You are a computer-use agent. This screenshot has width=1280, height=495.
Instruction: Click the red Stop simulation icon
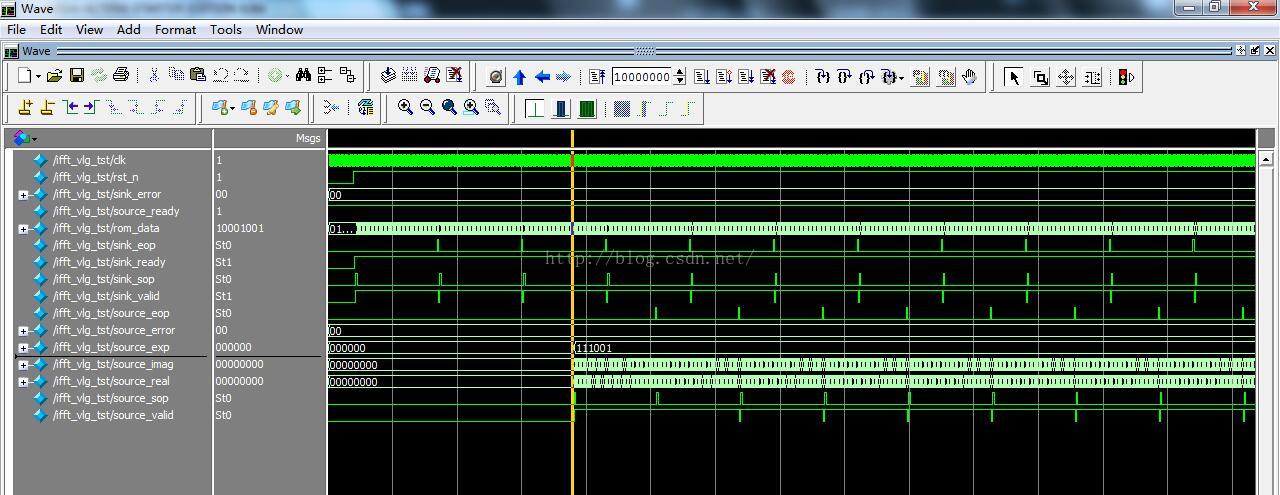790,77
